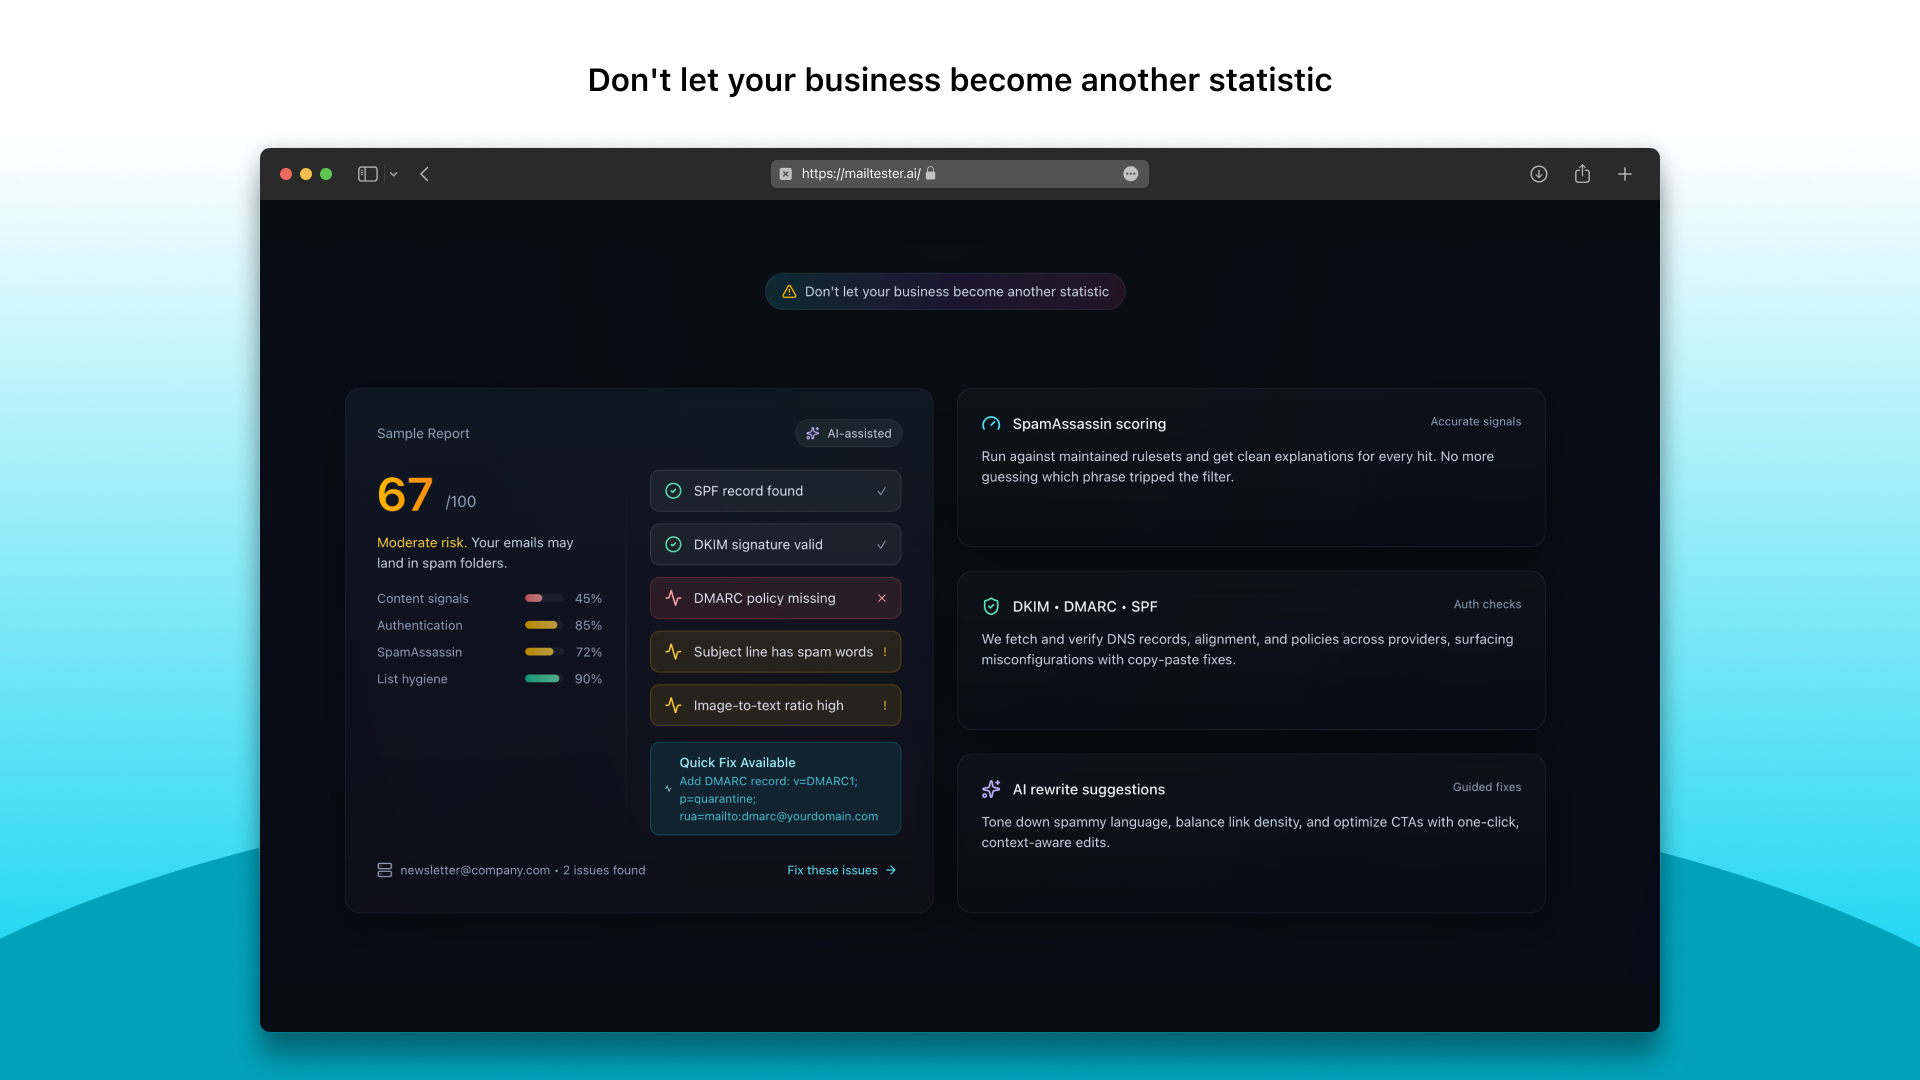Click the Fix these issues link
Viewport: 1920px width, 1080px height.
pos(840,870)
